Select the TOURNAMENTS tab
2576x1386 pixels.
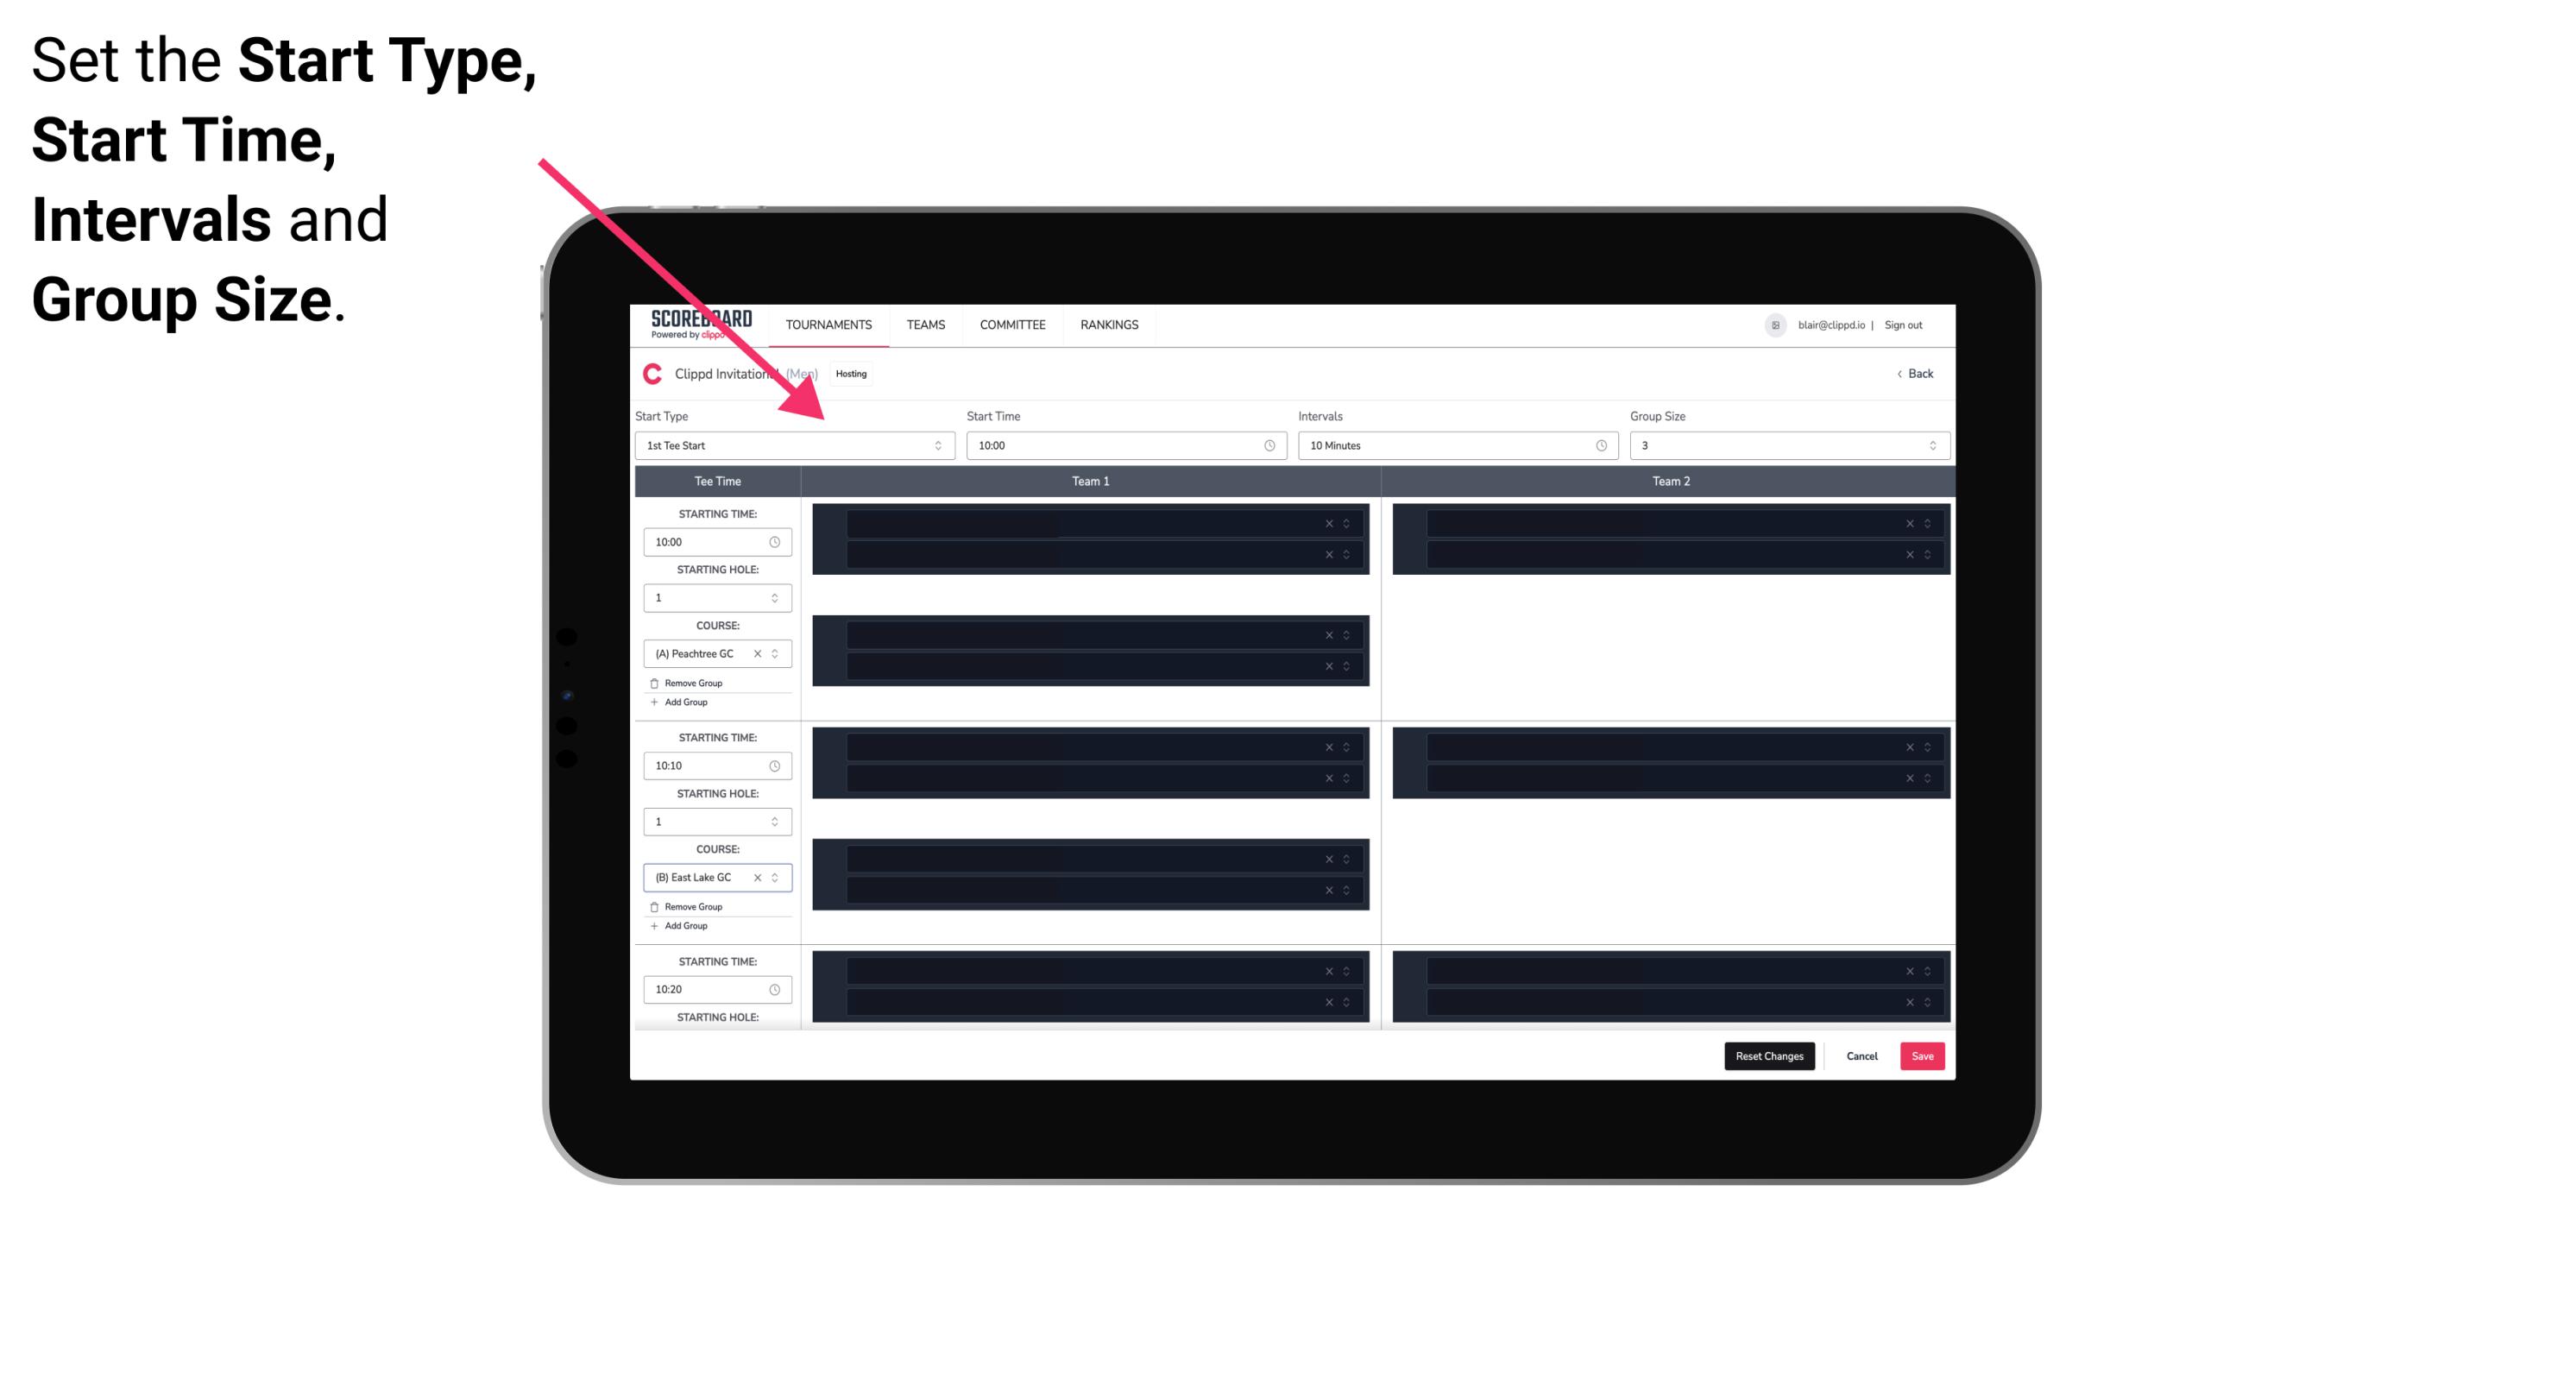pos(831,324)
